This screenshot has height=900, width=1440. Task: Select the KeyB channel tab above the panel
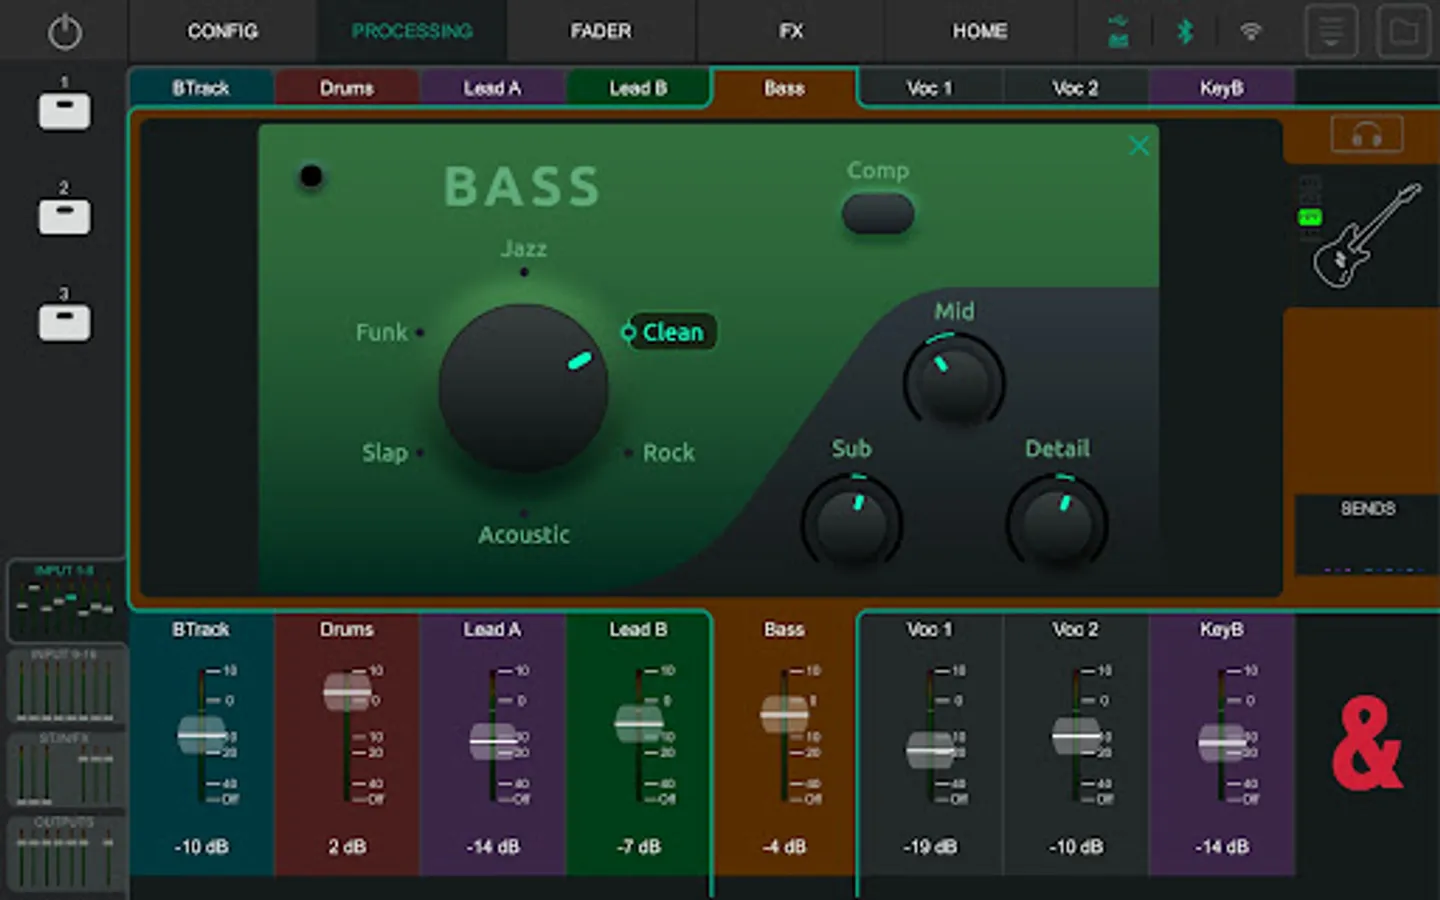tap(1222, 88)
